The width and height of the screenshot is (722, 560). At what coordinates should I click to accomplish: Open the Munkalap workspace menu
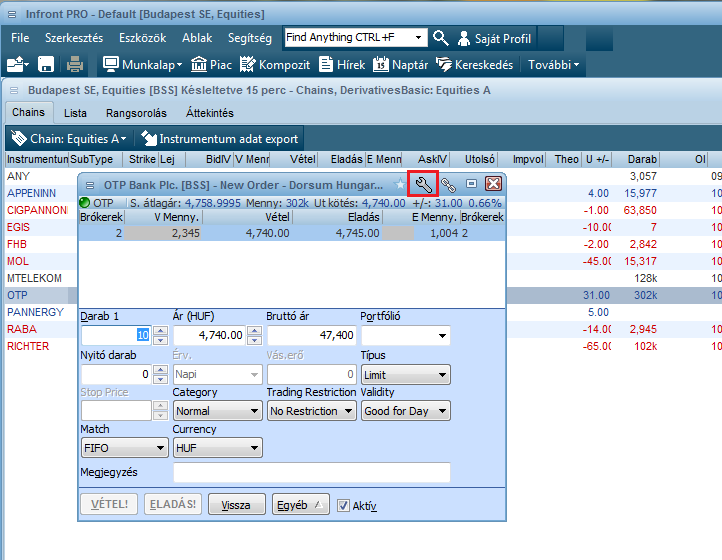pyautogui.click(x=142, y=65)
